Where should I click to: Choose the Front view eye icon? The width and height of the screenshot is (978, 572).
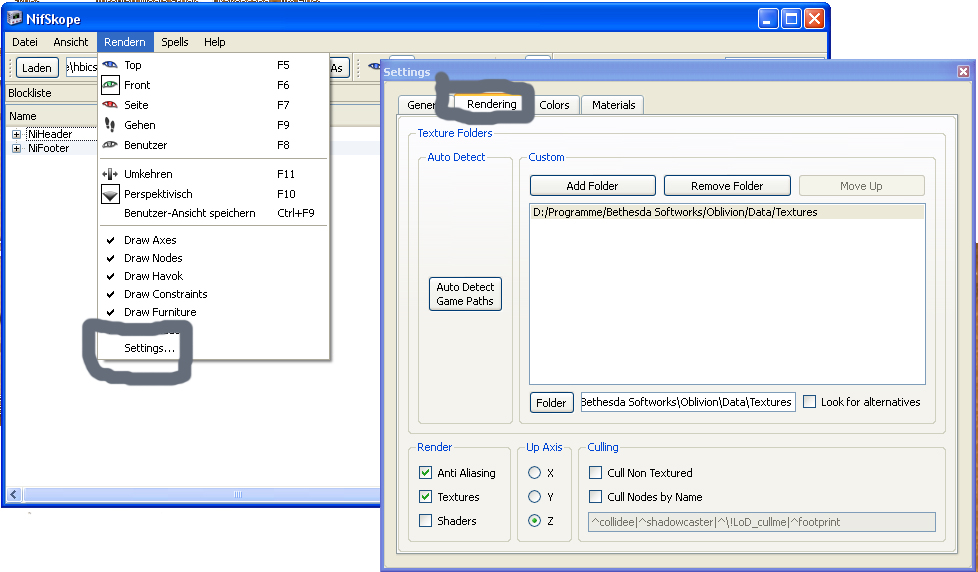(x=110, y=85)
